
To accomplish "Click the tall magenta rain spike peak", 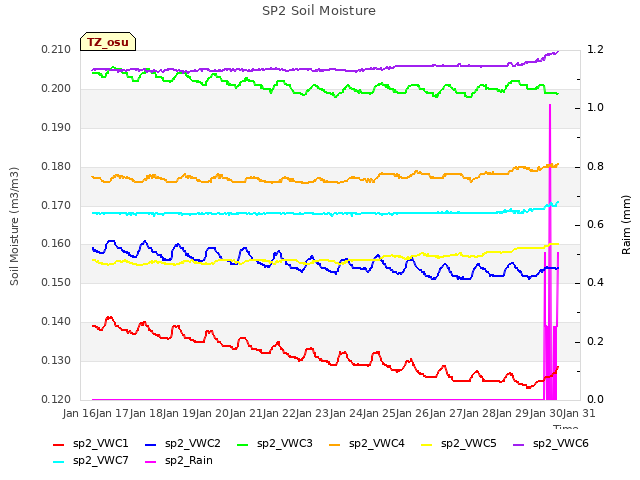I will click(x=550, y=105).
